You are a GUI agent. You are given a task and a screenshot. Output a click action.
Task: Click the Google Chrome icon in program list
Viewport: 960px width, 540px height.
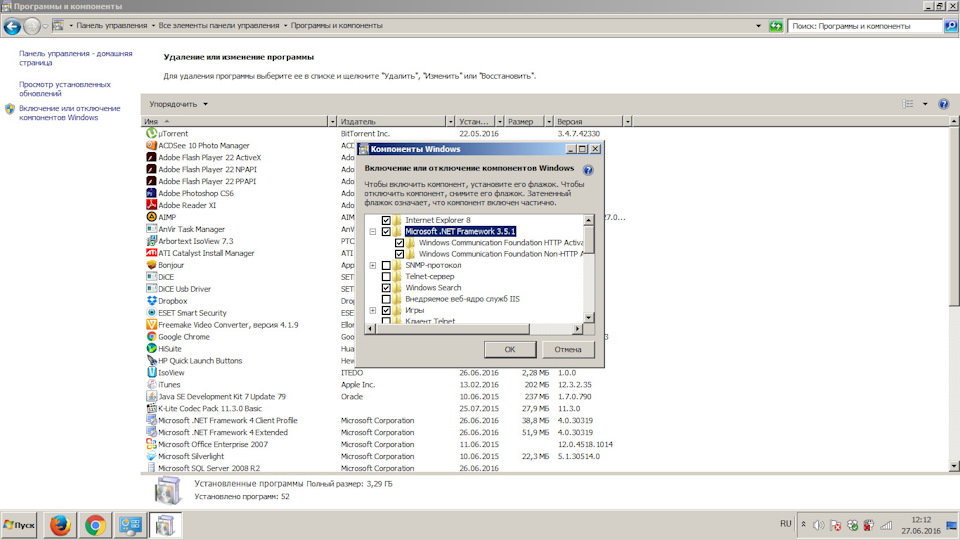[151, 336]
